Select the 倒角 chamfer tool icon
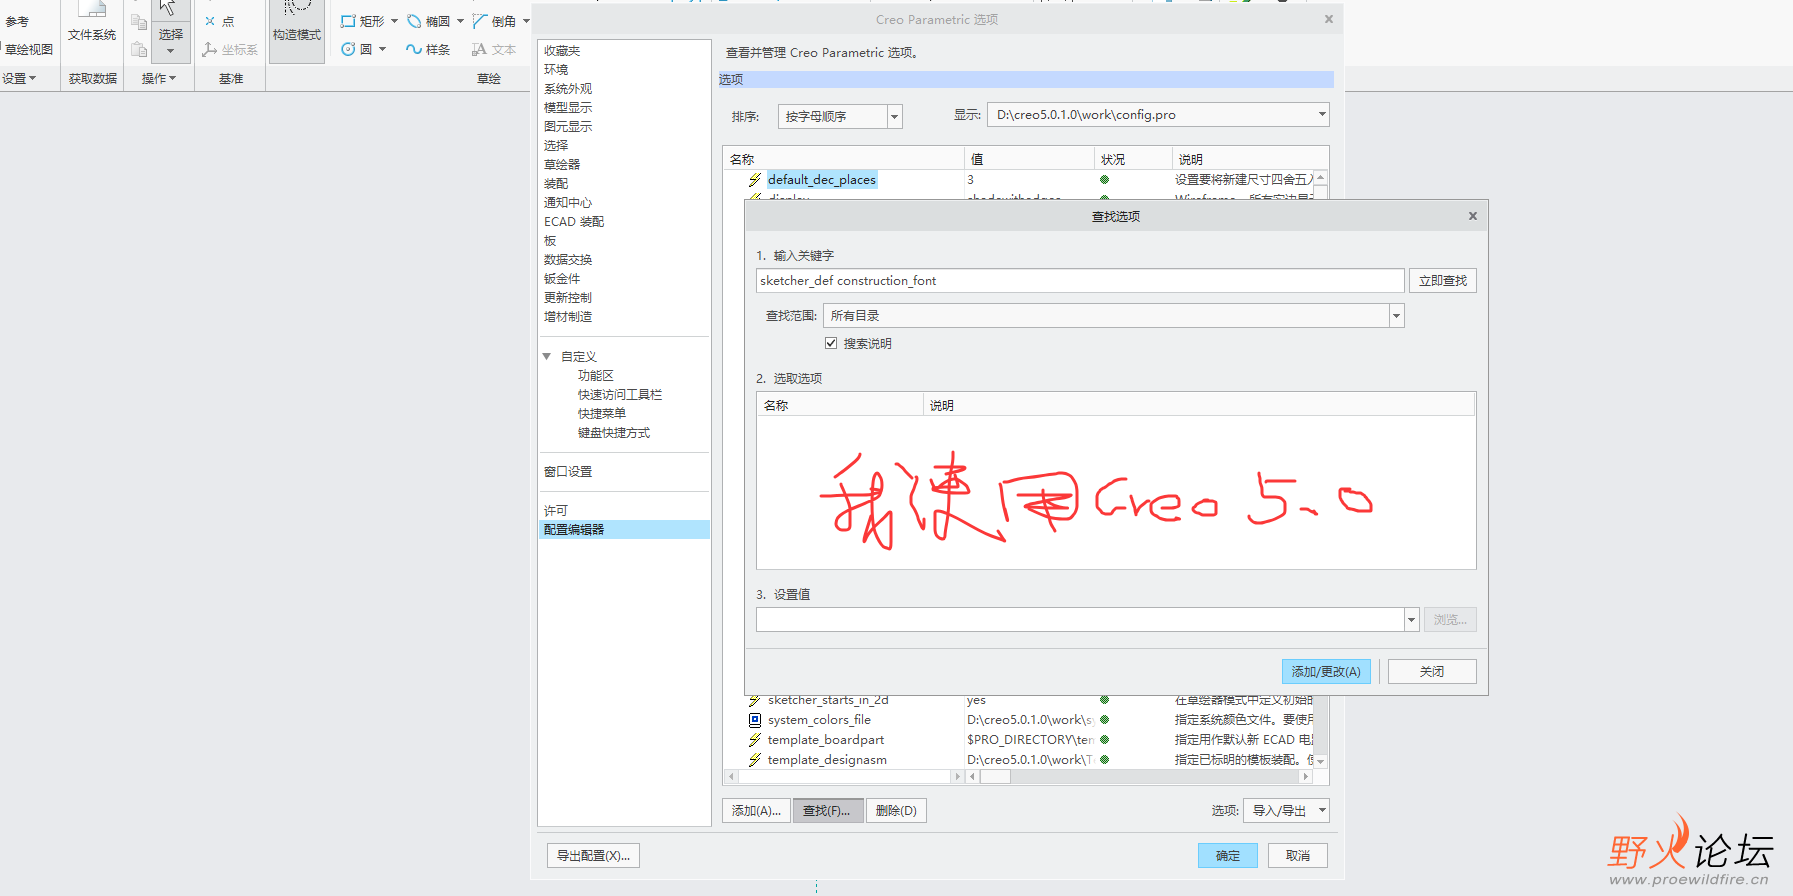 (480, 21)
